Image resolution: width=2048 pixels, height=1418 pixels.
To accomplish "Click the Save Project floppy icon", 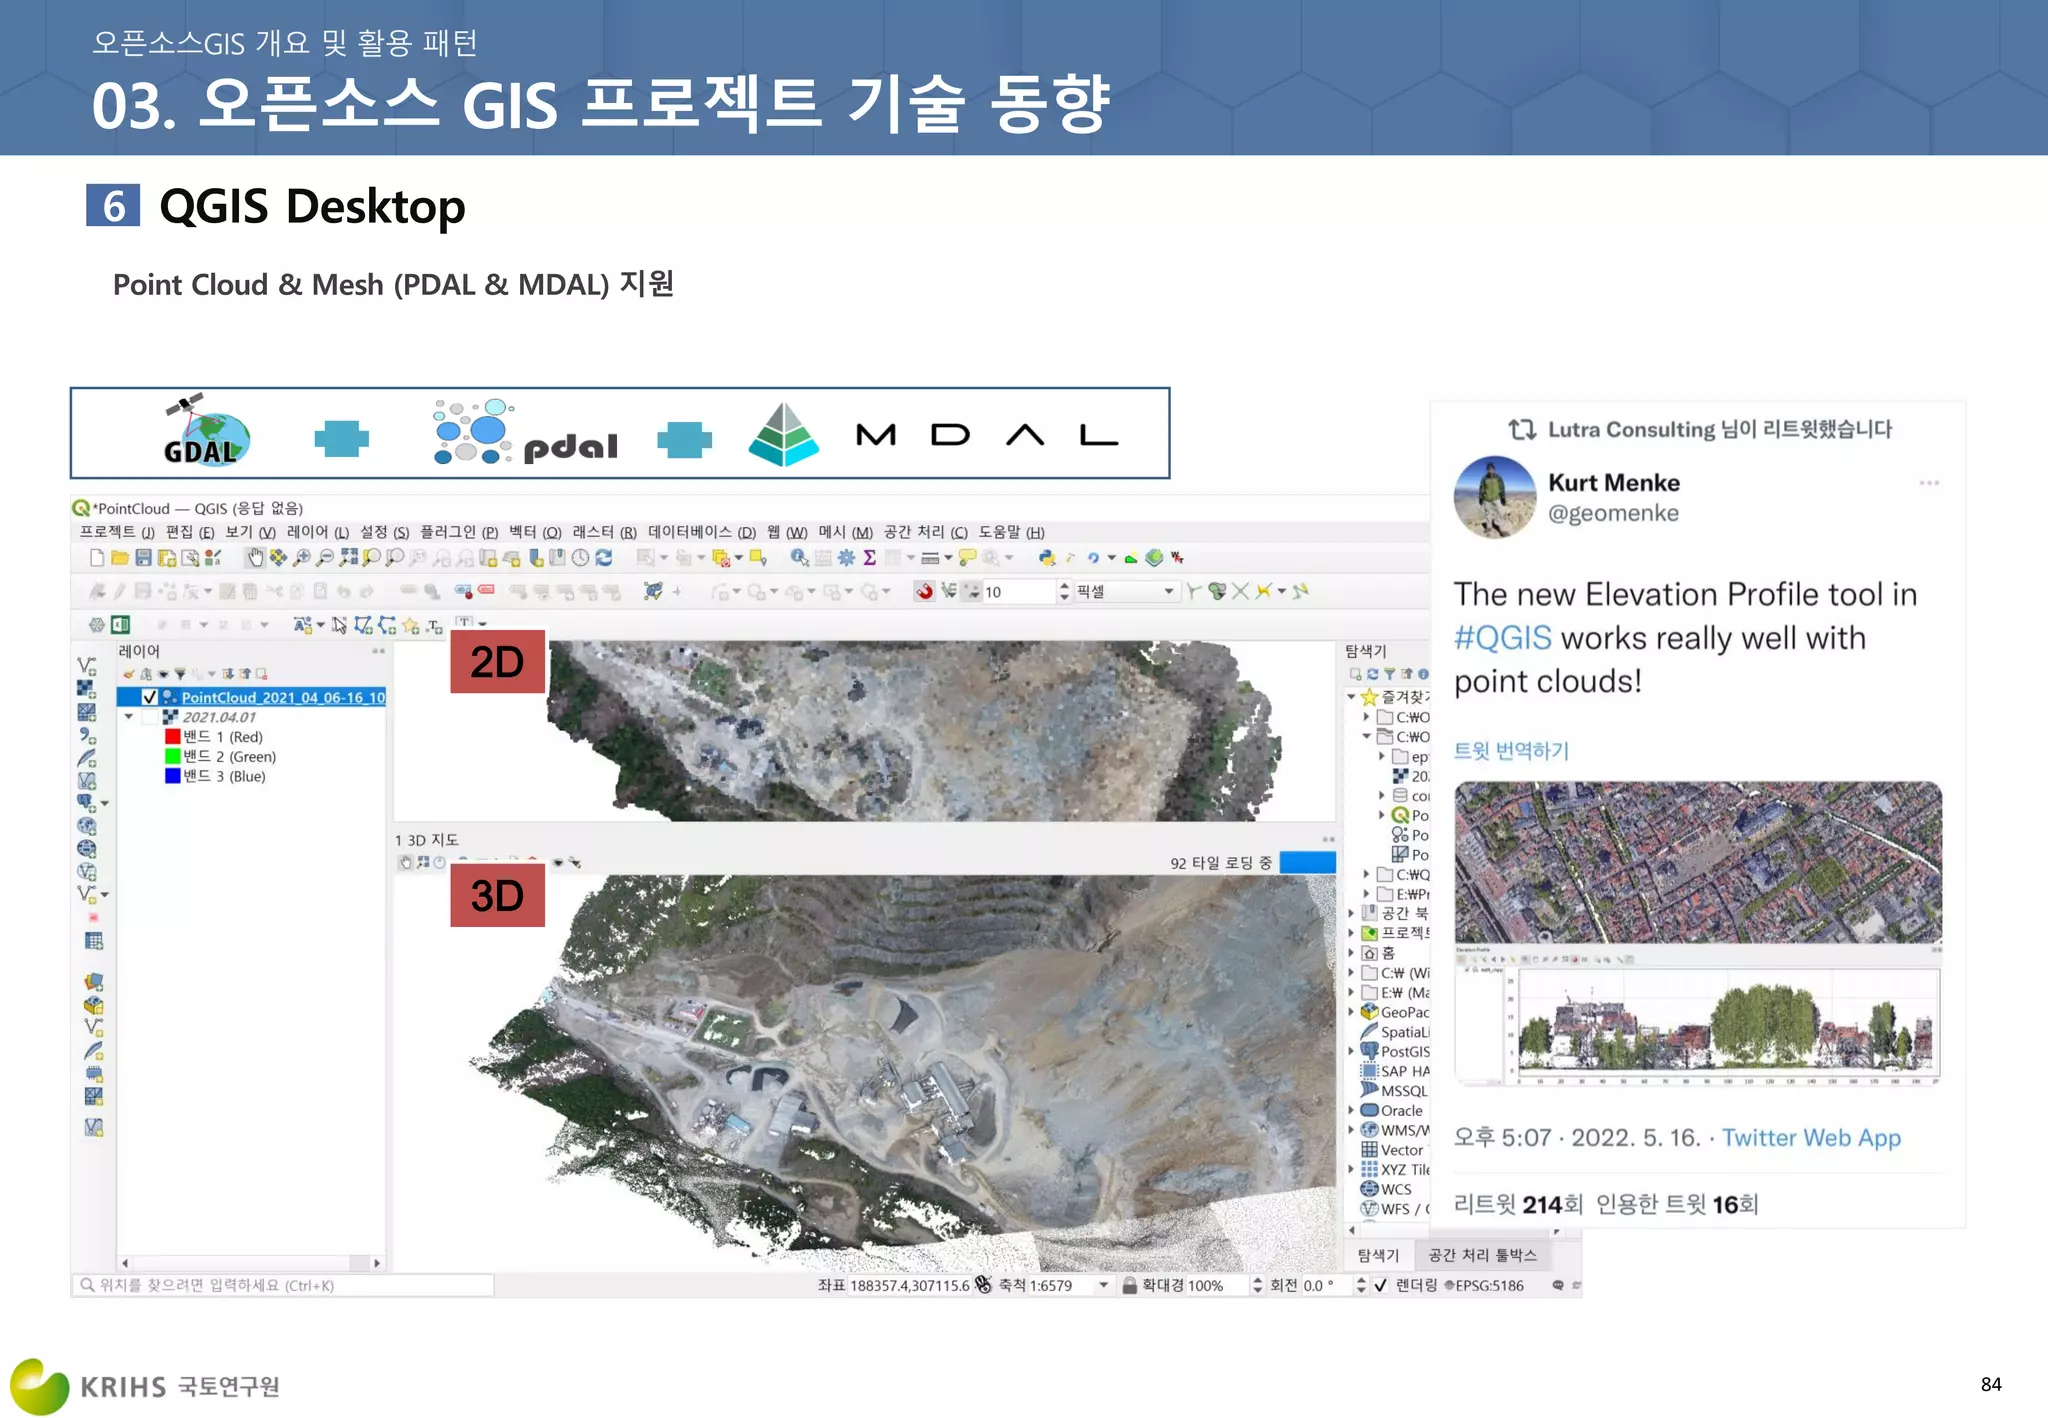I will pos(143,558).
